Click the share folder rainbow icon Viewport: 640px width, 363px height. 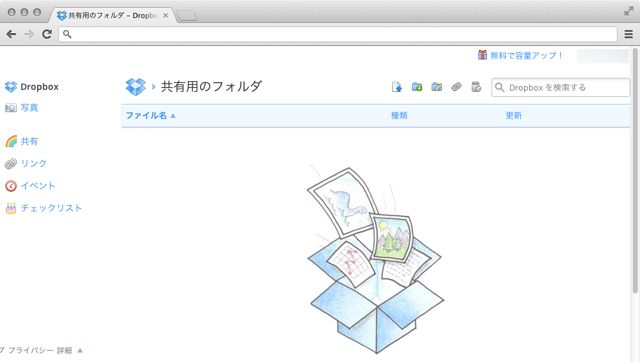[x=437, y=87]
